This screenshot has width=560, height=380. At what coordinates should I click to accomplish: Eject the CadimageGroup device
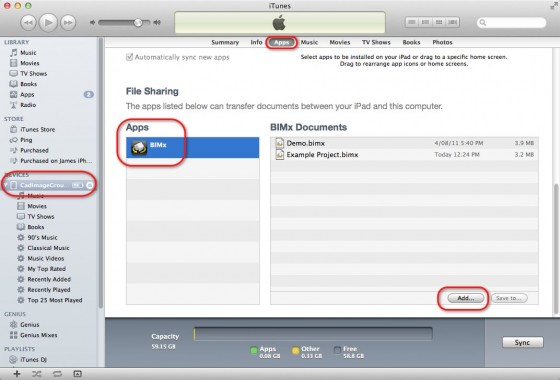(90, 185)
